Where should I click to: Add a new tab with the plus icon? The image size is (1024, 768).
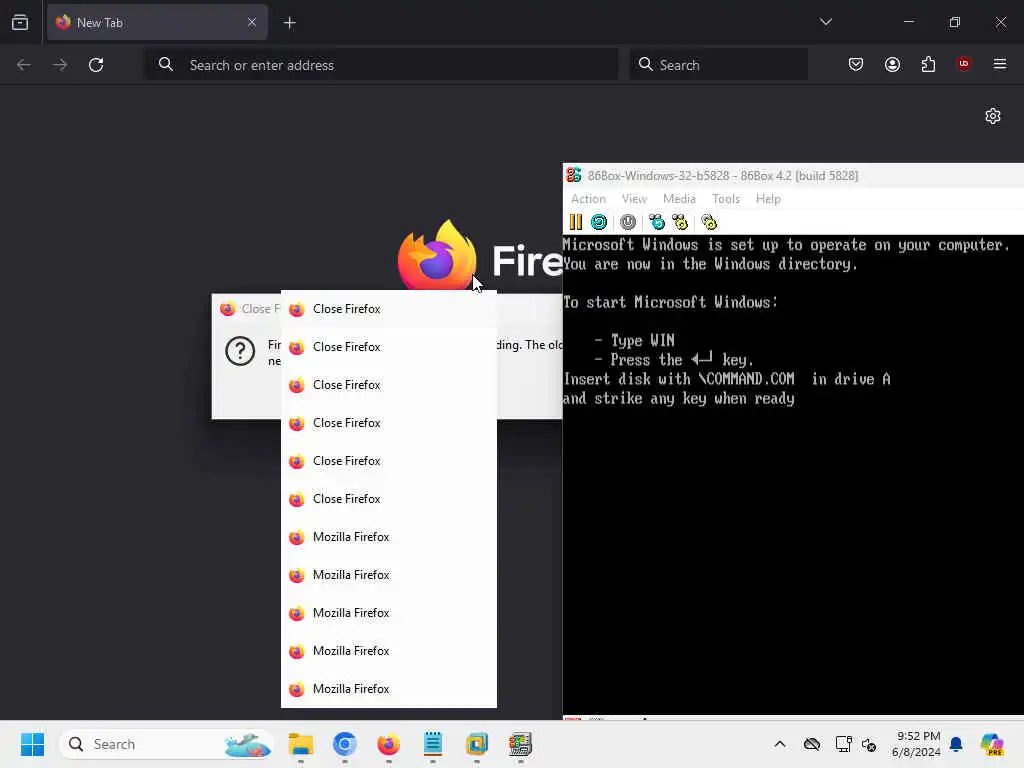[289, 23]
